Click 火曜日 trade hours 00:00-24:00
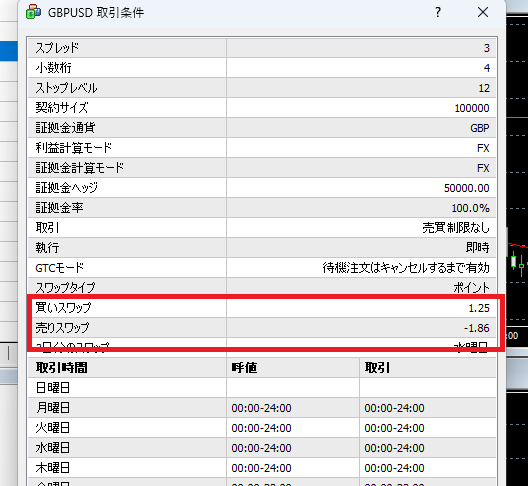 [x=394, y=428]
